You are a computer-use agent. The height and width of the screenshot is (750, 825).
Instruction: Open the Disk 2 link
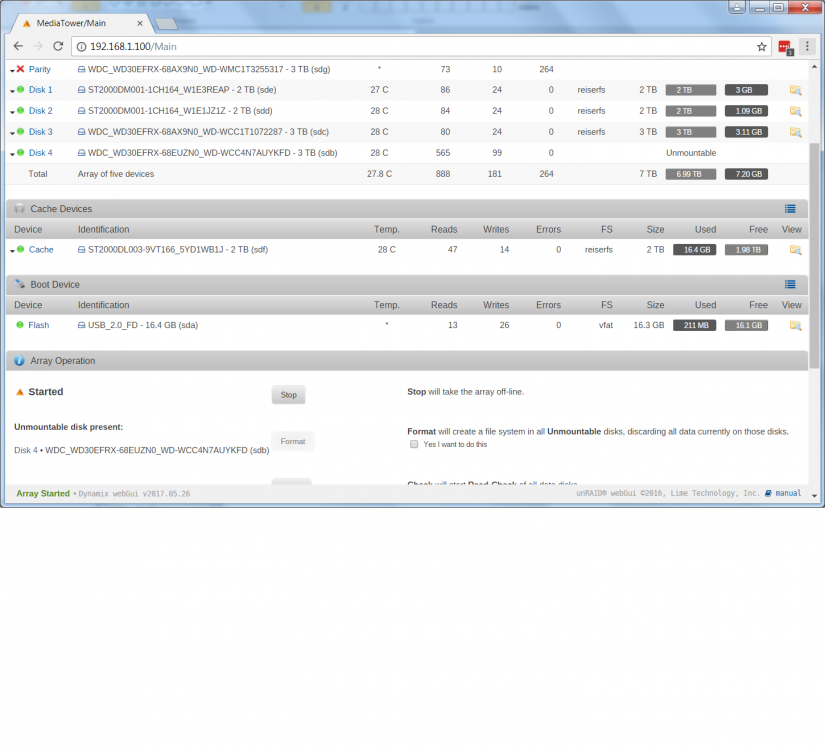point(41,111)
